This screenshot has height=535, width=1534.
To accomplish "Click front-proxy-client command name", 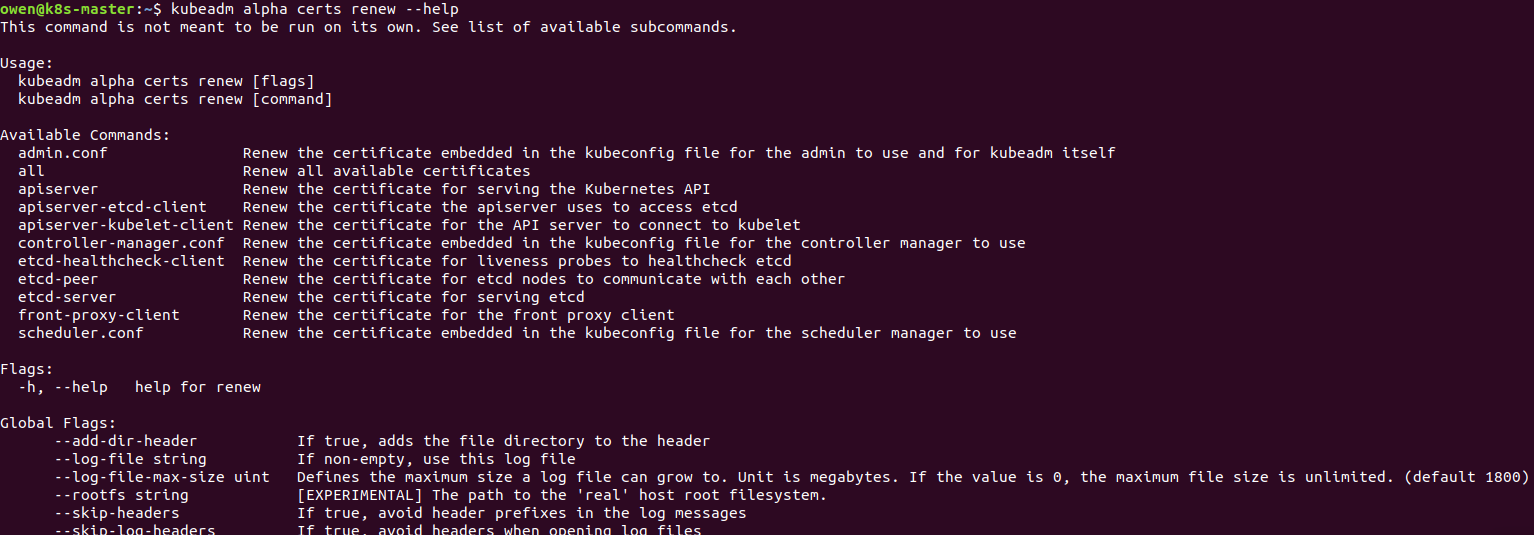I will [x=98, y=315].
